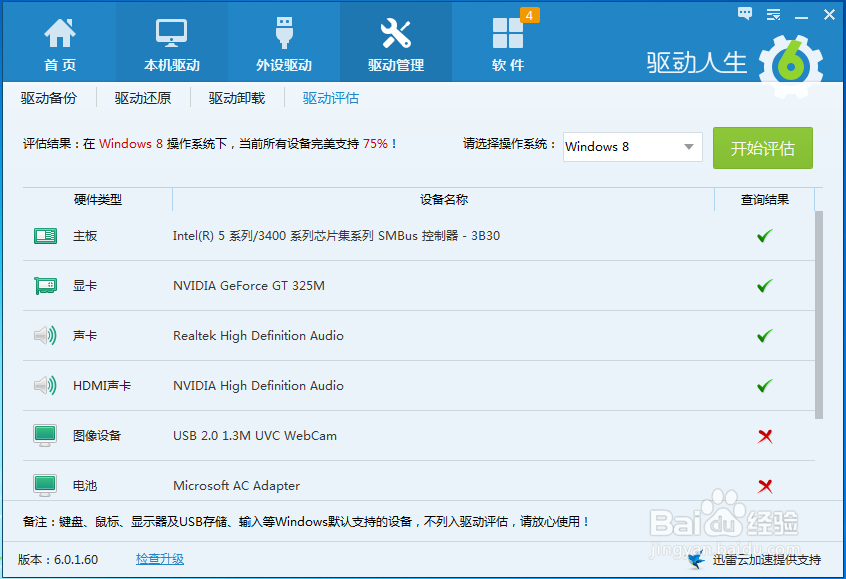Click the 主板 motherboard icon
The width and height of the screenshot is (846, 579).
[45, 236]
